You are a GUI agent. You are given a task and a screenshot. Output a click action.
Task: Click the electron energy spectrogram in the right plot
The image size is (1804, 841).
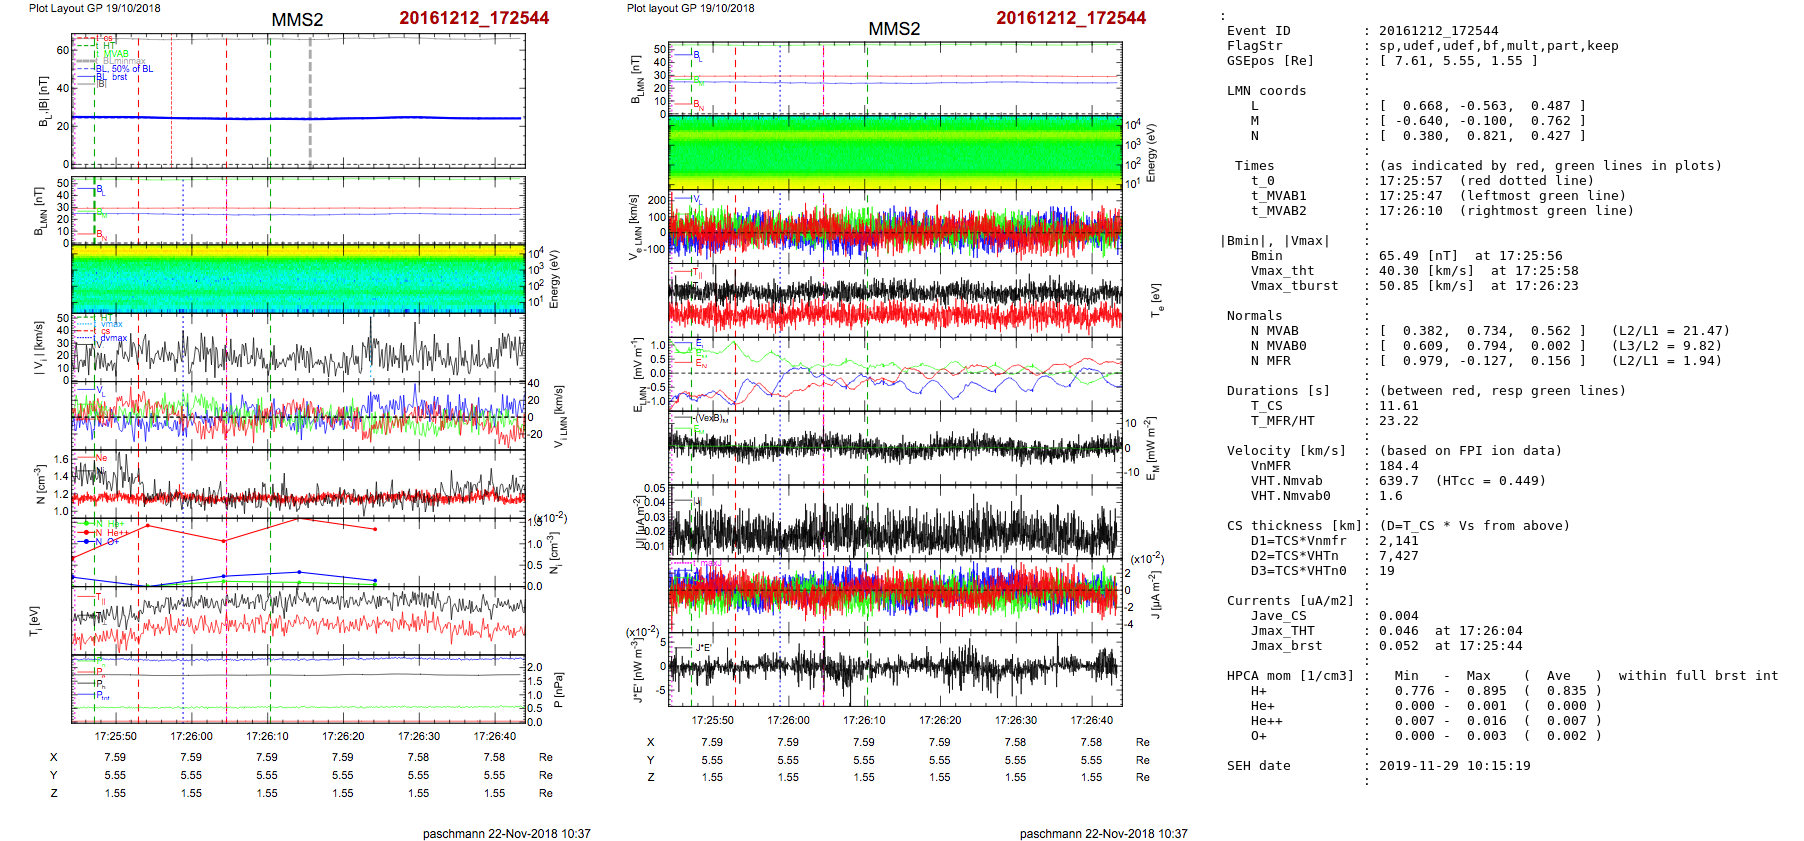coord(895,151)
